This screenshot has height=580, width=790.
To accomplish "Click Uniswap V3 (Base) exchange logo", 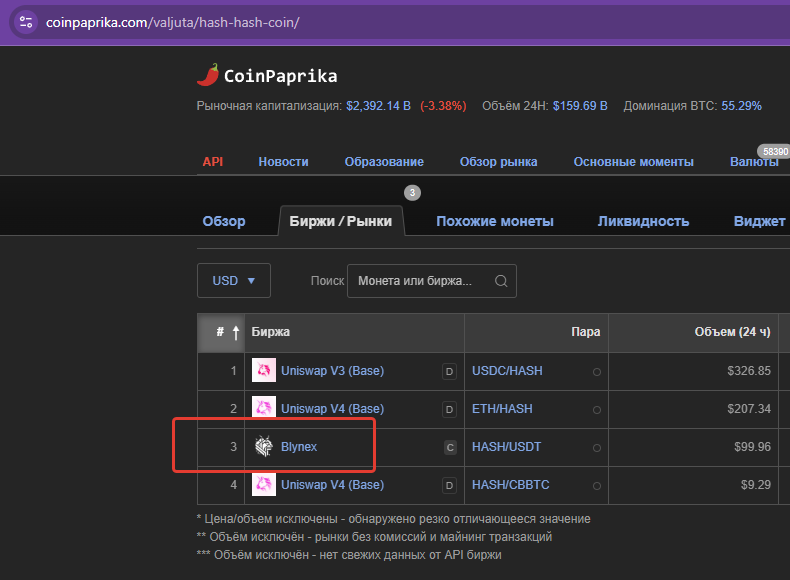I will [x=264, y=370].
